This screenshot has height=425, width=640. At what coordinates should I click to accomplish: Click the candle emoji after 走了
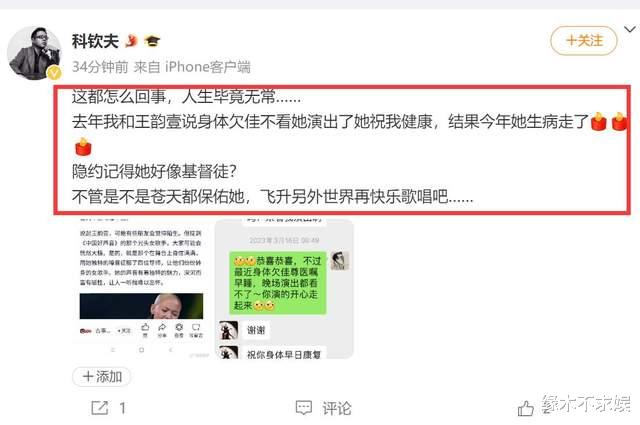598,122
